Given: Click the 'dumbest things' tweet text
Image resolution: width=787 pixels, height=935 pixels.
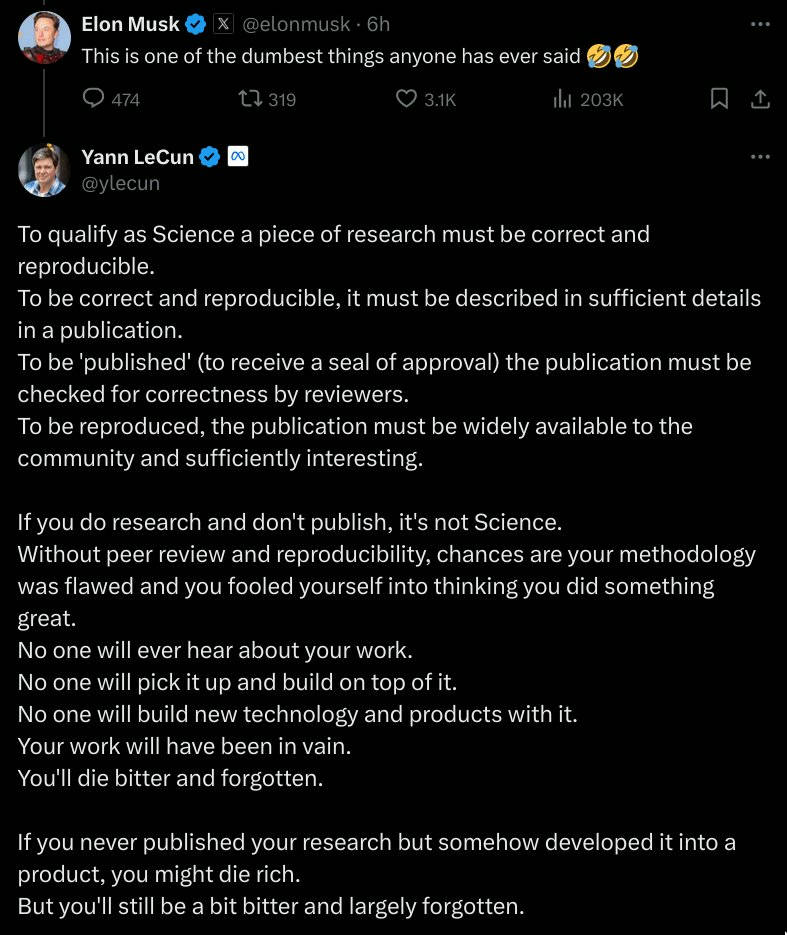Looking at the screenshot, I should coord(360,56).
